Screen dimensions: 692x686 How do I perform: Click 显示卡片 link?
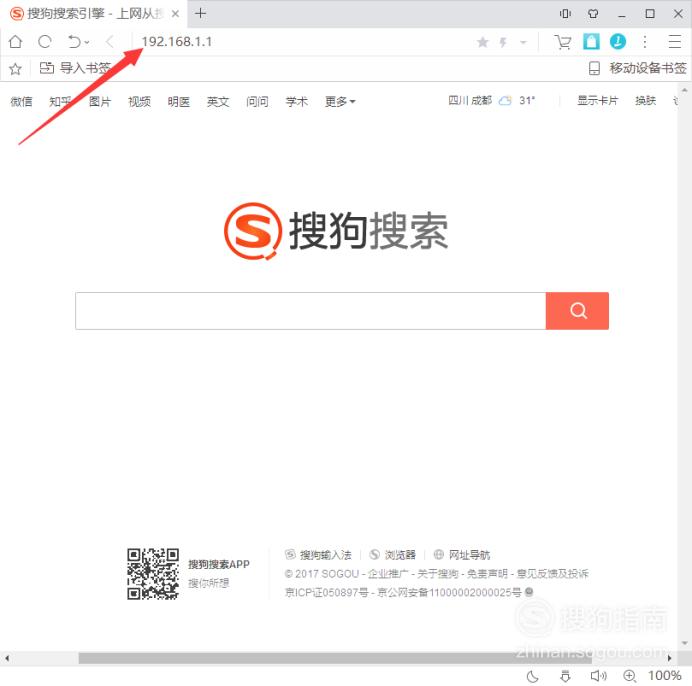[598, 101]
